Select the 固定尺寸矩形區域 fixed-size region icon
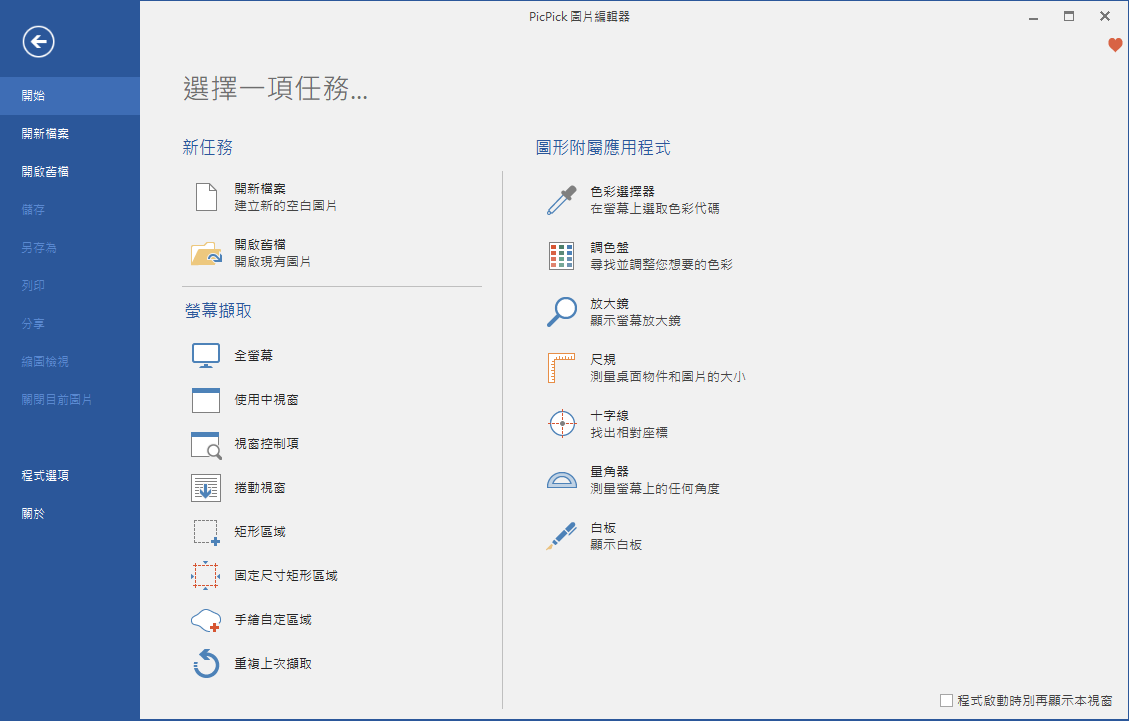 click(205, 575)
